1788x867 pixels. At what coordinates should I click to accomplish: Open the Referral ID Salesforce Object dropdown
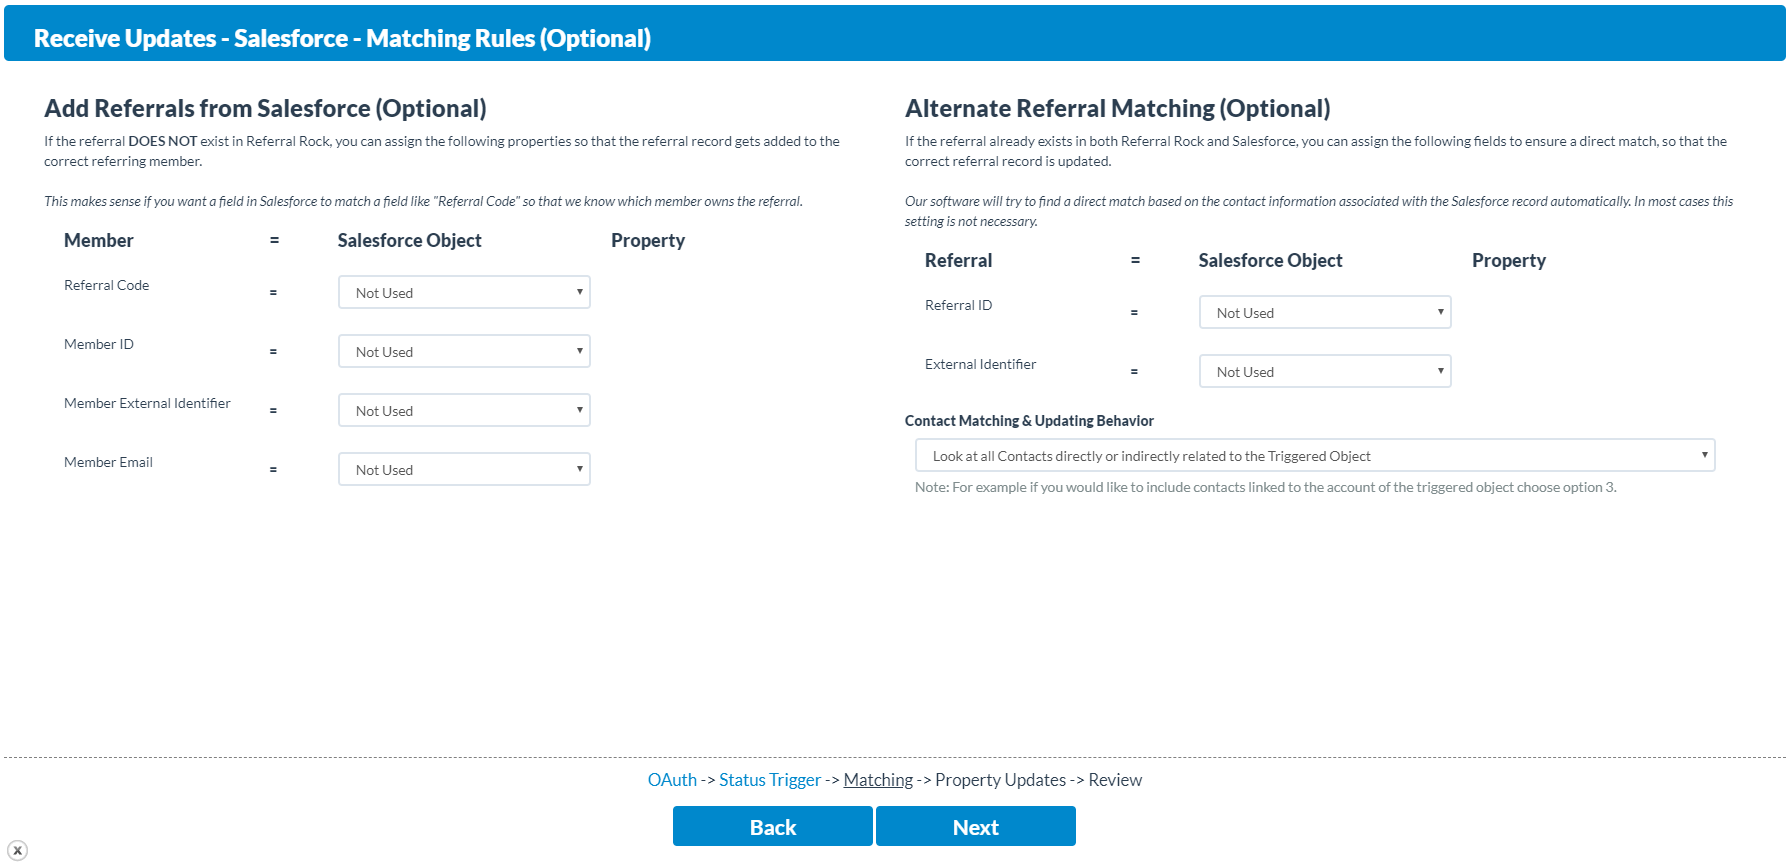pos(1325,312)
